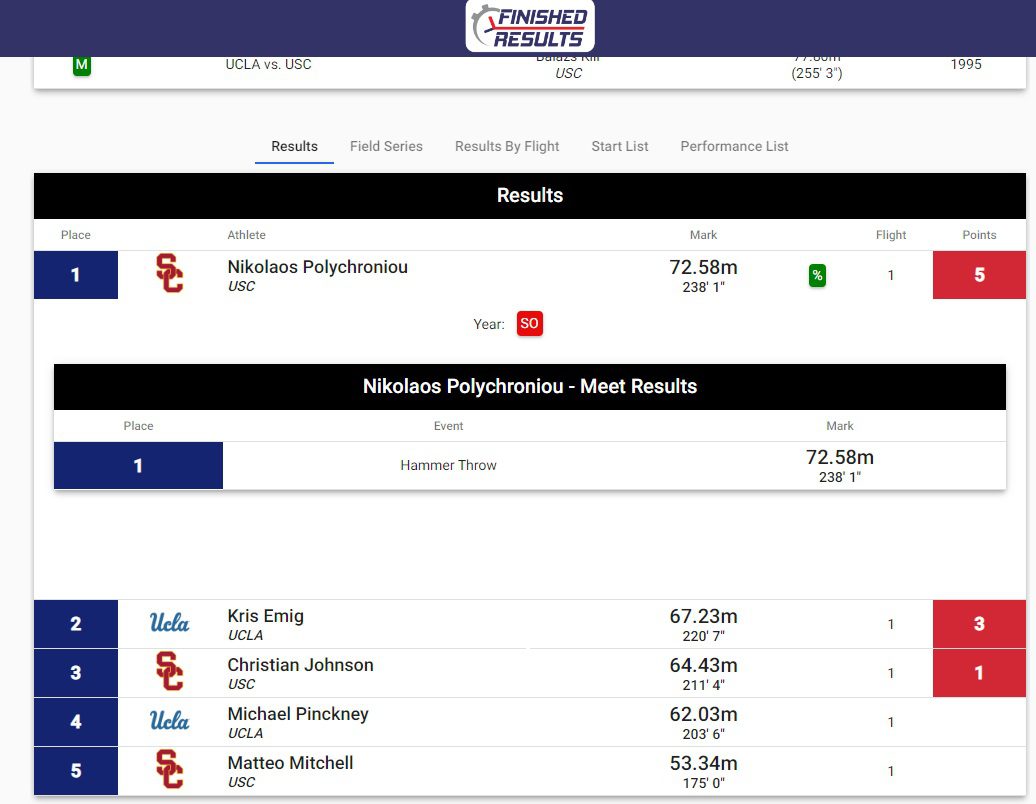Image resolution: width=1036 pixels, height=804 pixels.
Task: Click UCLA logo beside Kris Emig
Action: (x=169, y=623)
